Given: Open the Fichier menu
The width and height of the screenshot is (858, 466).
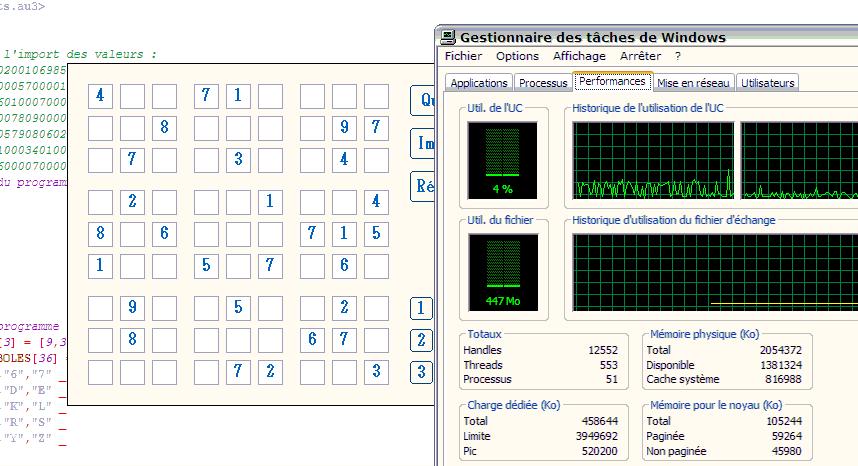Looking at the screenshot, I should pos(463,57).
